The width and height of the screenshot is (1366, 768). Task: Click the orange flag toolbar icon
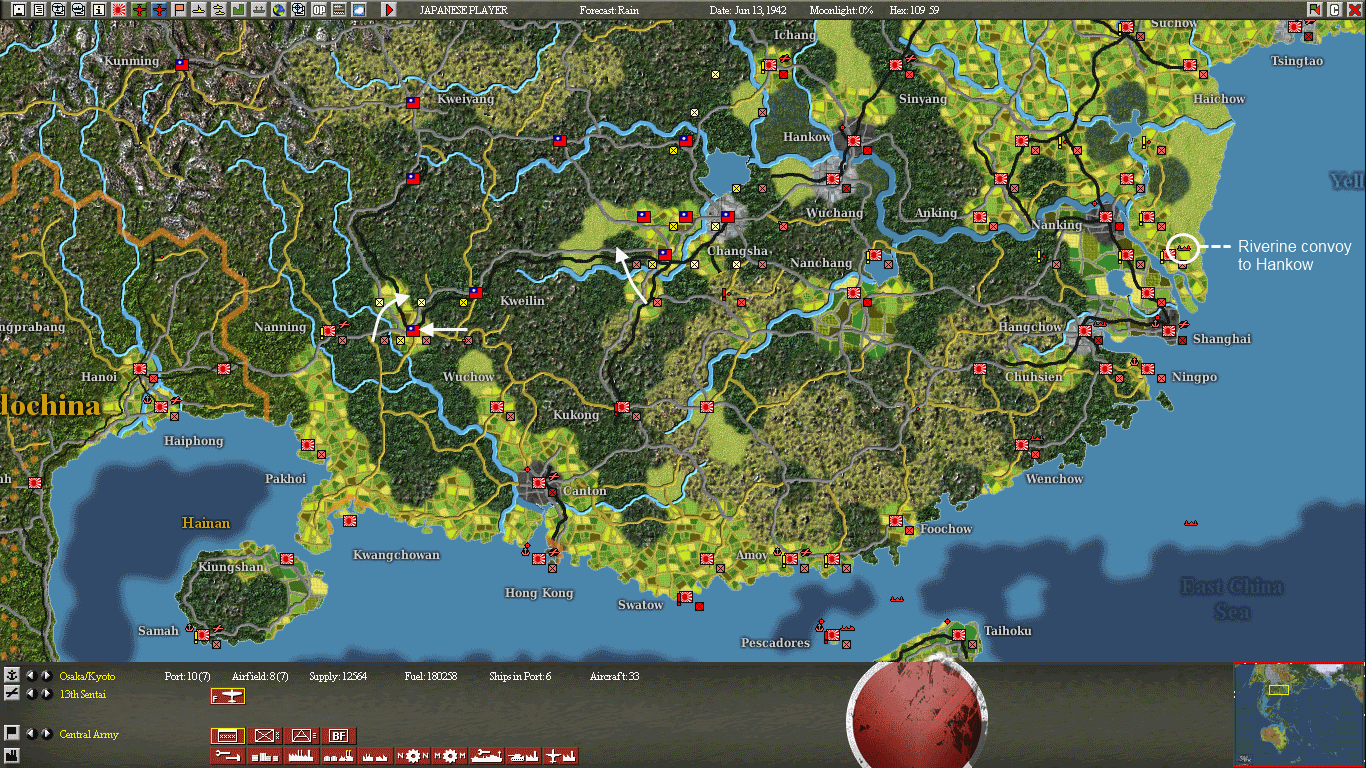[179, 9]
